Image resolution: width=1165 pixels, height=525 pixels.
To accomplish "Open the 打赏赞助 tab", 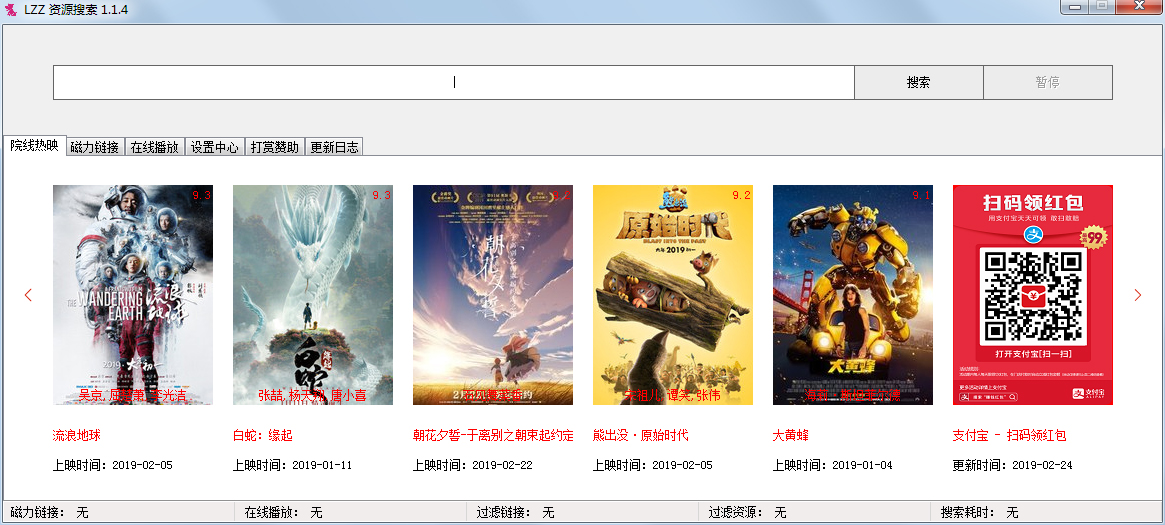I will tap(274, 147).
